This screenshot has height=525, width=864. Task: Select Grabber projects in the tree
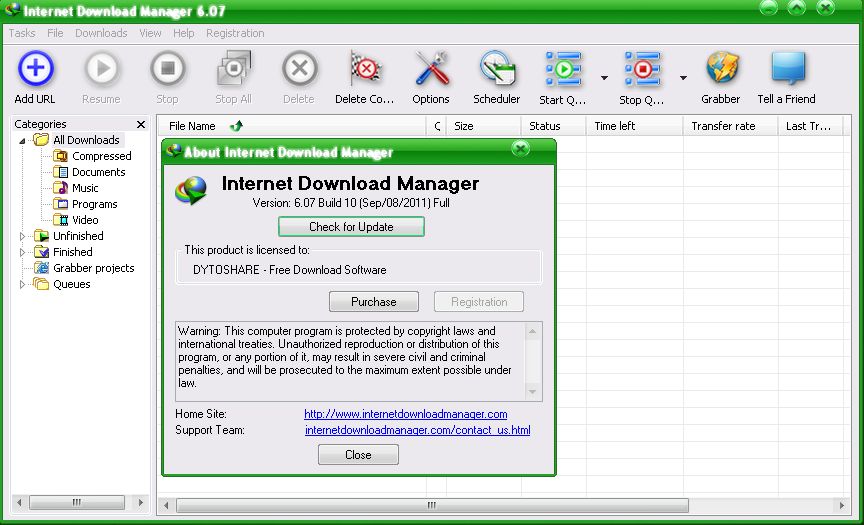coord(94,268)
